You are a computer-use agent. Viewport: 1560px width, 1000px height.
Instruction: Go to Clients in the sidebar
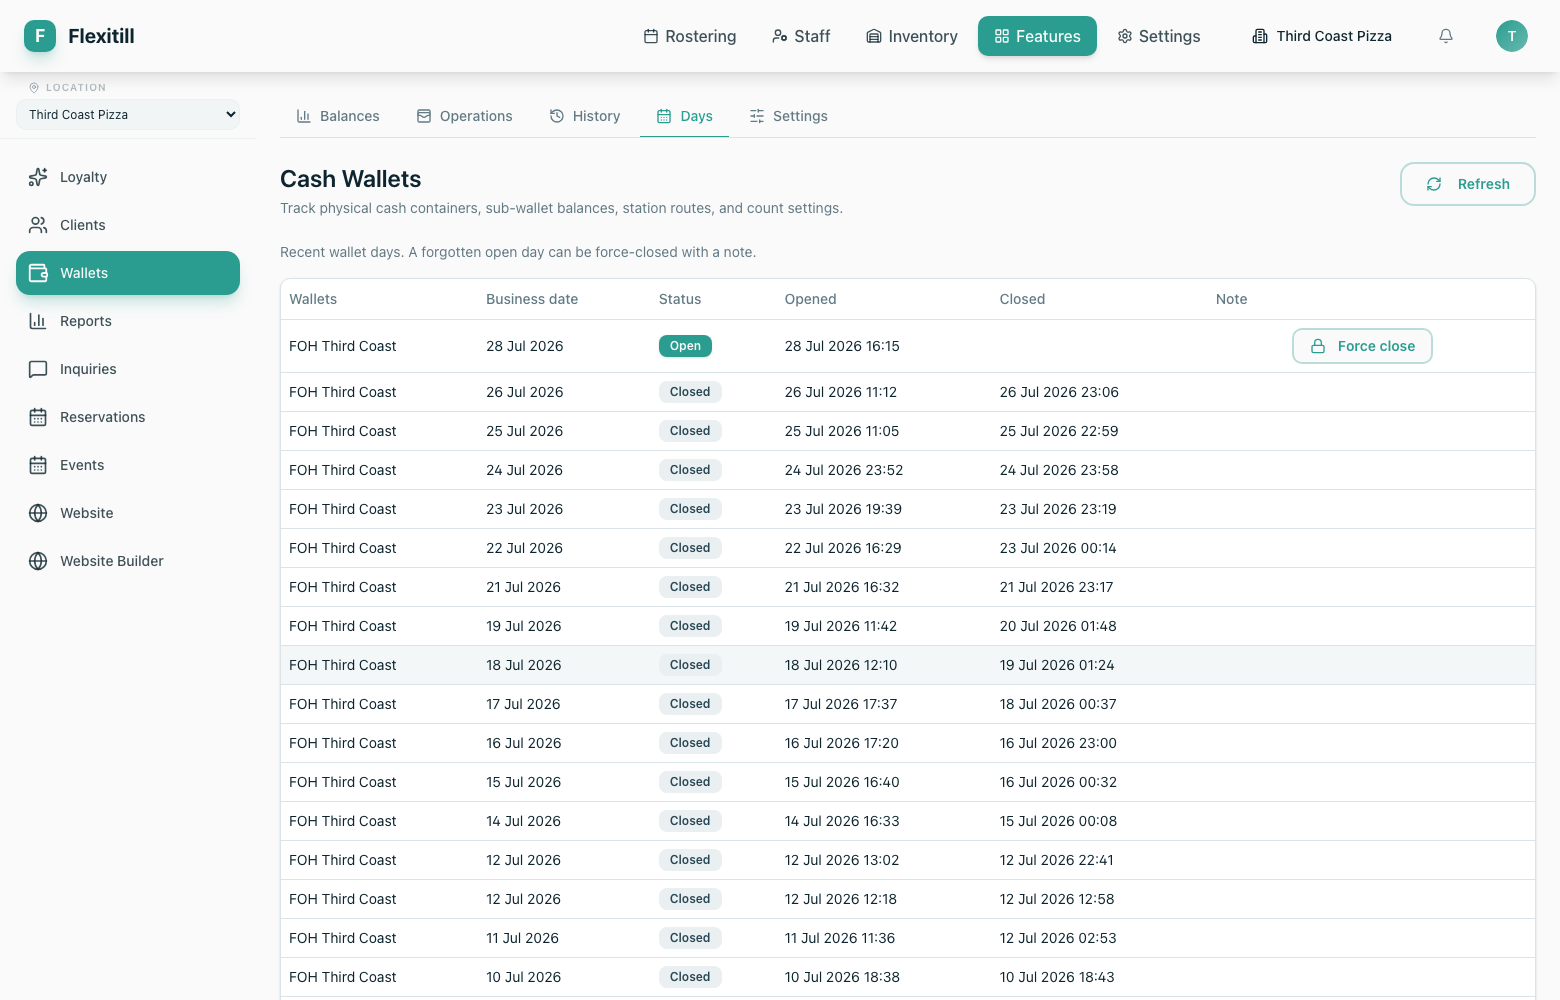coord(128,225)
